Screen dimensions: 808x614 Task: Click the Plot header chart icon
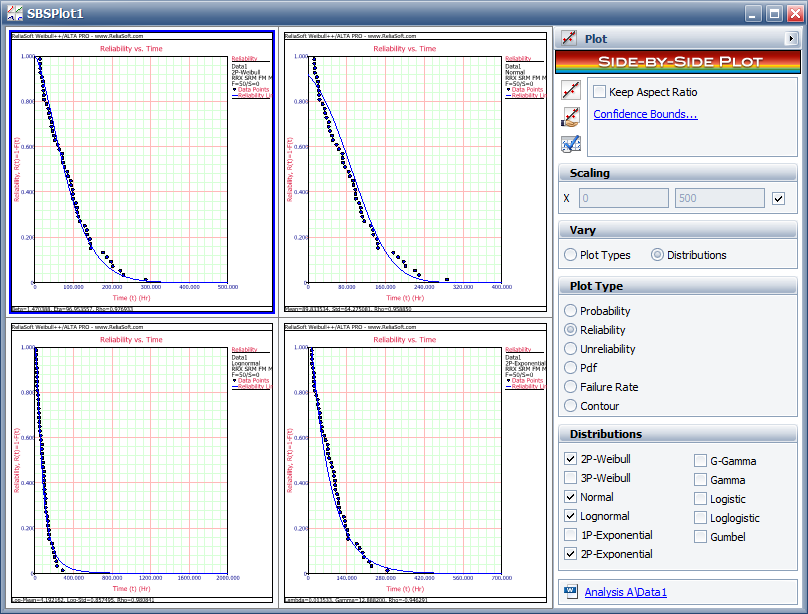(x=568, y=39)
